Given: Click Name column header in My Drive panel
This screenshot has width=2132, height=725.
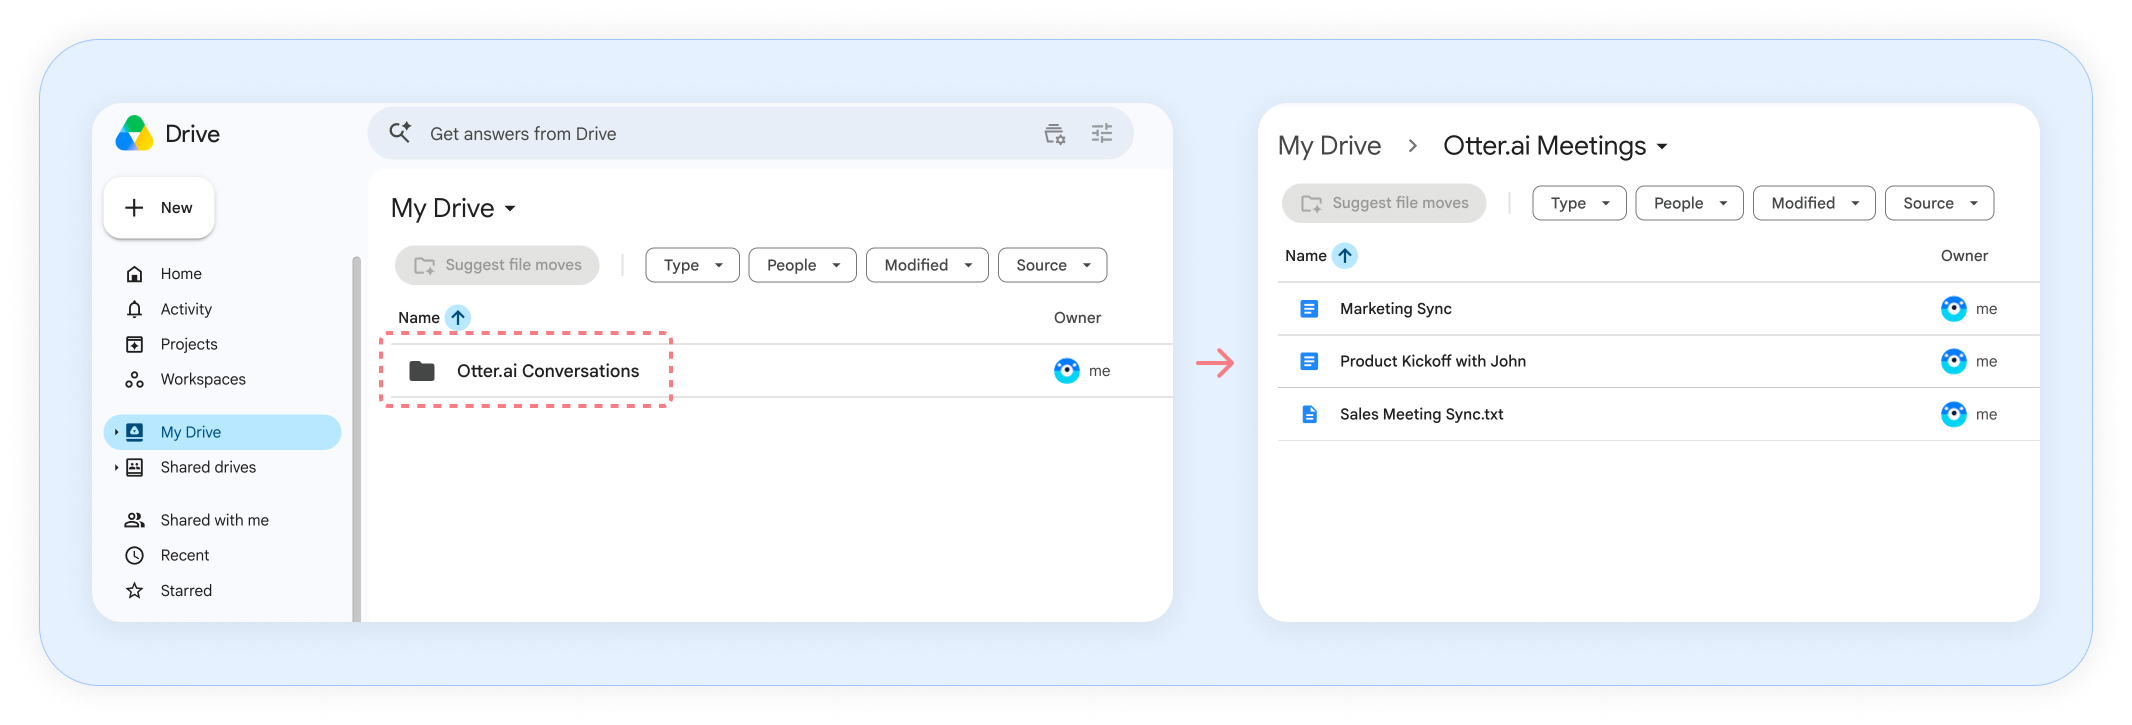Looking at the screenshot, I should pos(419,317).
